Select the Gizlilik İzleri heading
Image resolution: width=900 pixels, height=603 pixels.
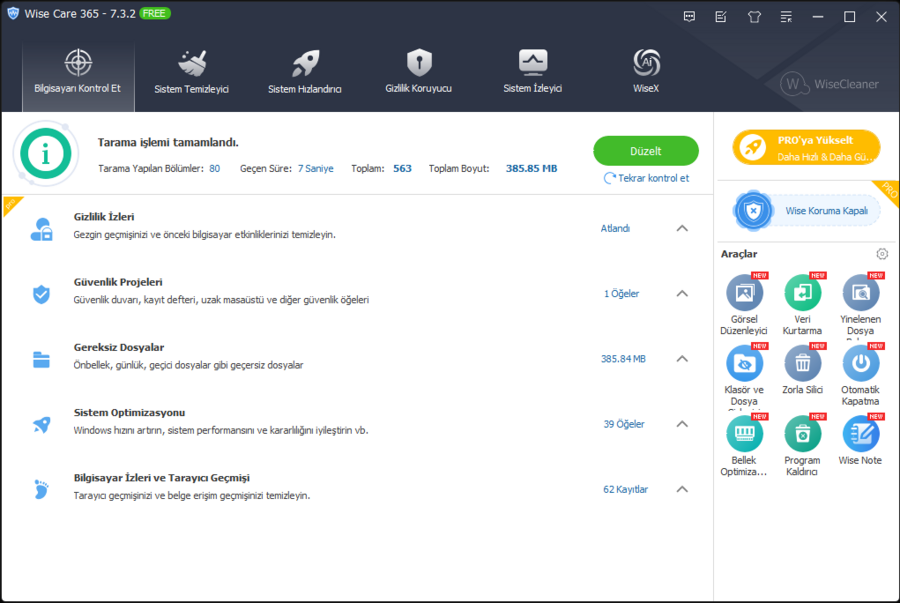click(x=104, y=217)
